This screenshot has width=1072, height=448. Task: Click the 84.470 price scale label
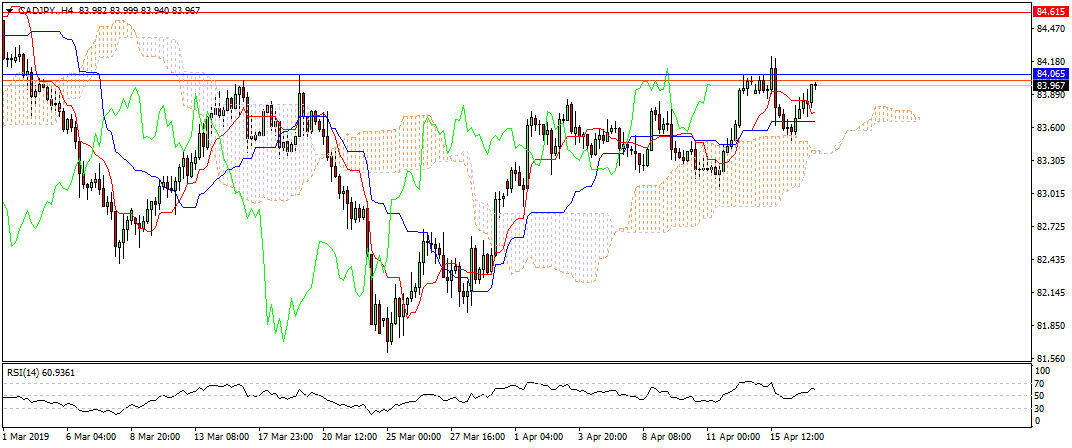coord(1050,32)
